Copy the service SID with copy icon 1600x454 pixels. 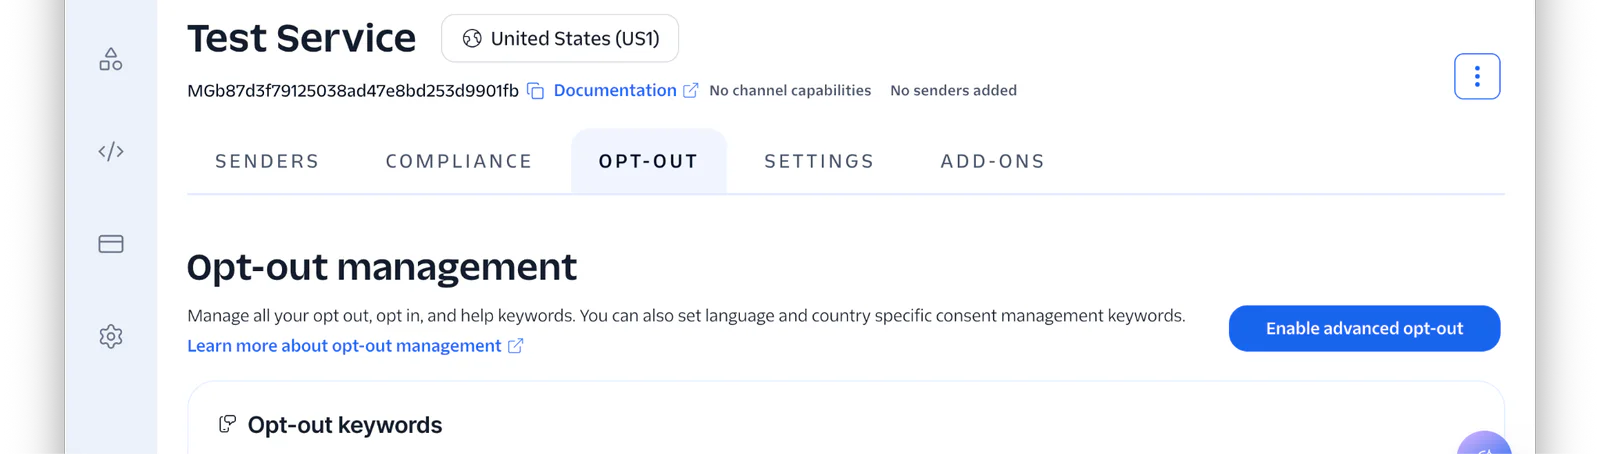pyautogui.click(x=536, y=91)
